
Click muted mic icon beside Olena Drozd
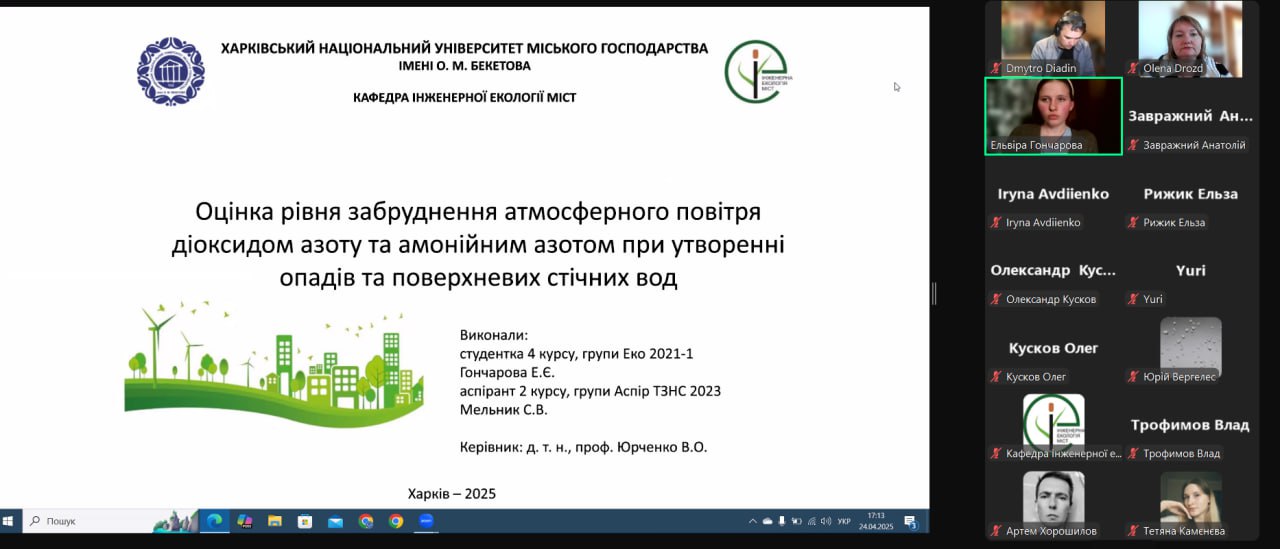(x=1133, y=68)
